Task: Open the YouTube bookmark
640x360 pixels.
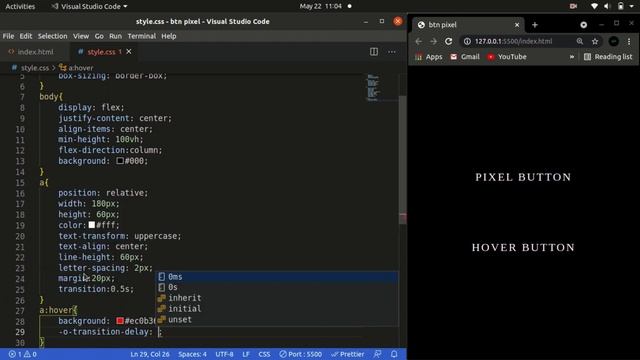Action: pos(507,57)
